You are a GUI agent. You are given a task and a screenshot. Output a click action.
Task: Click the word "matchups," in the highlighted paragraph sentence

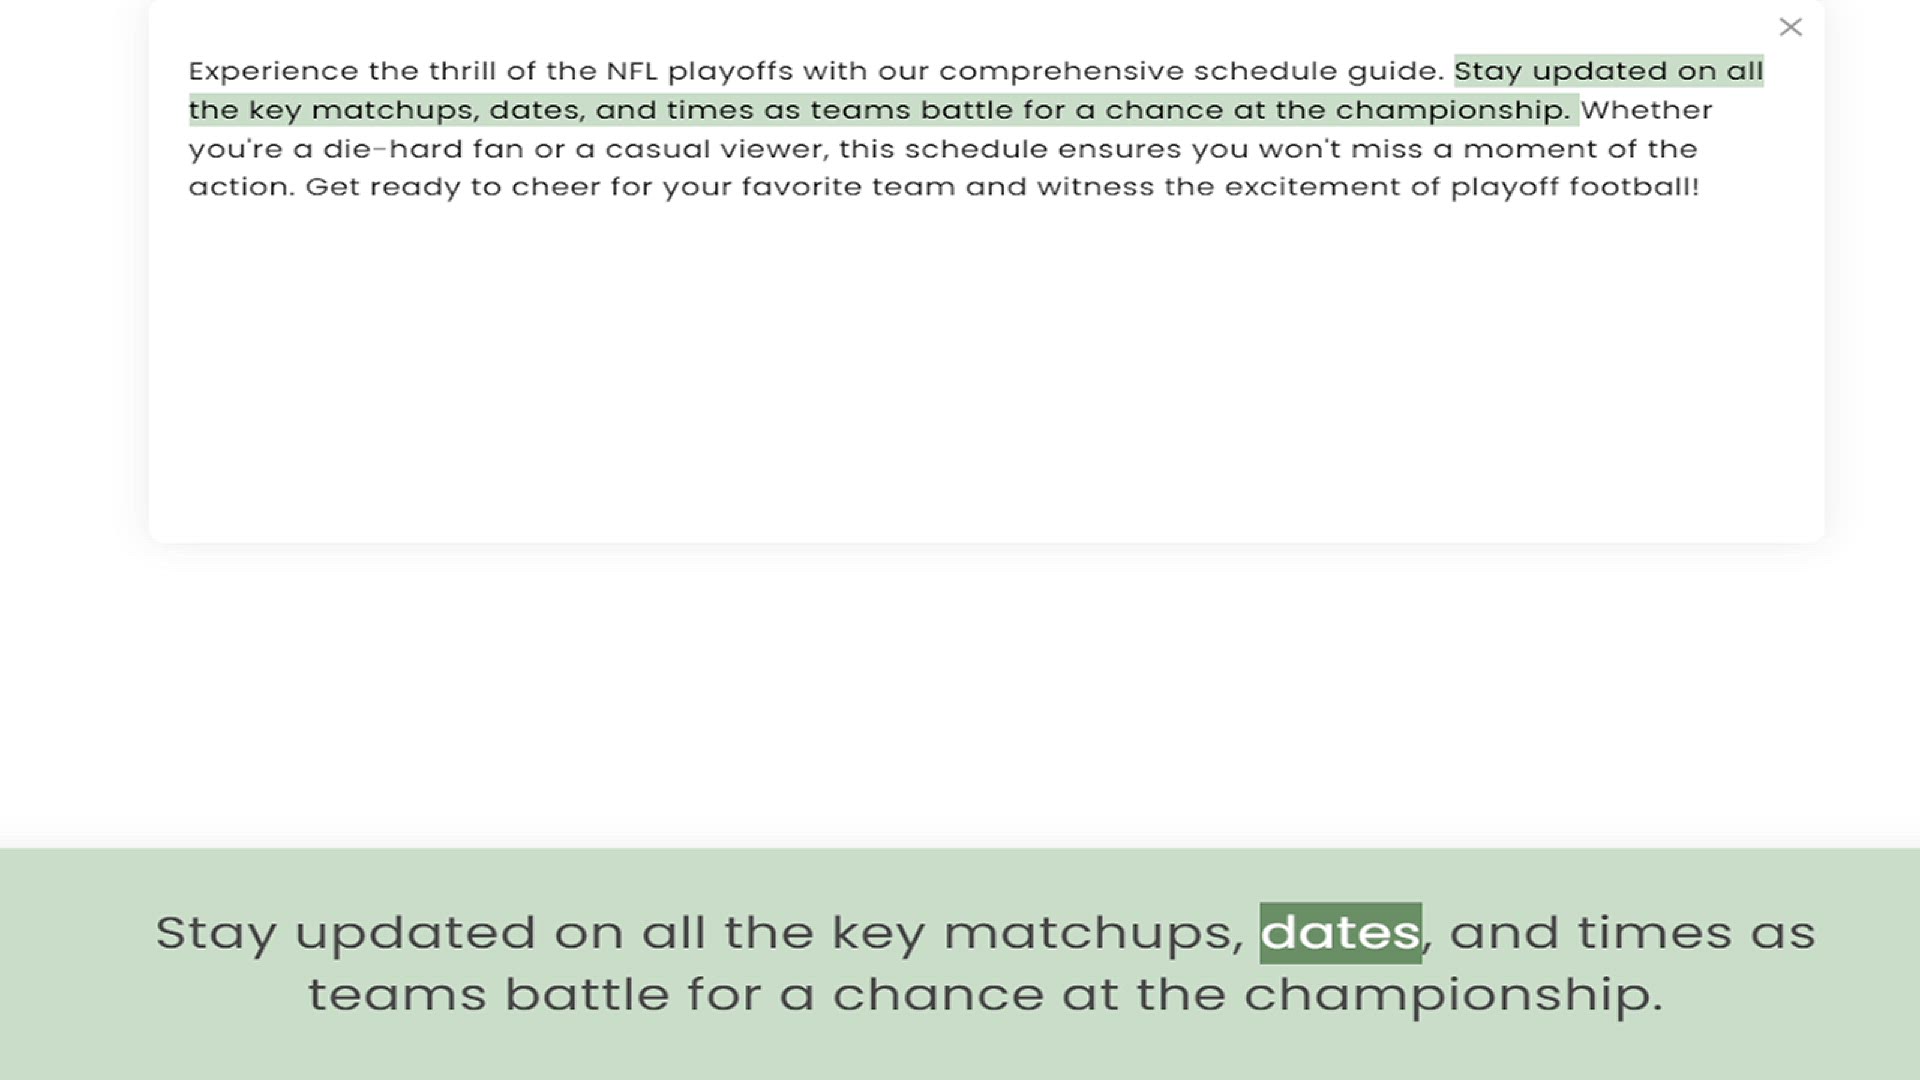click(394, 110)
